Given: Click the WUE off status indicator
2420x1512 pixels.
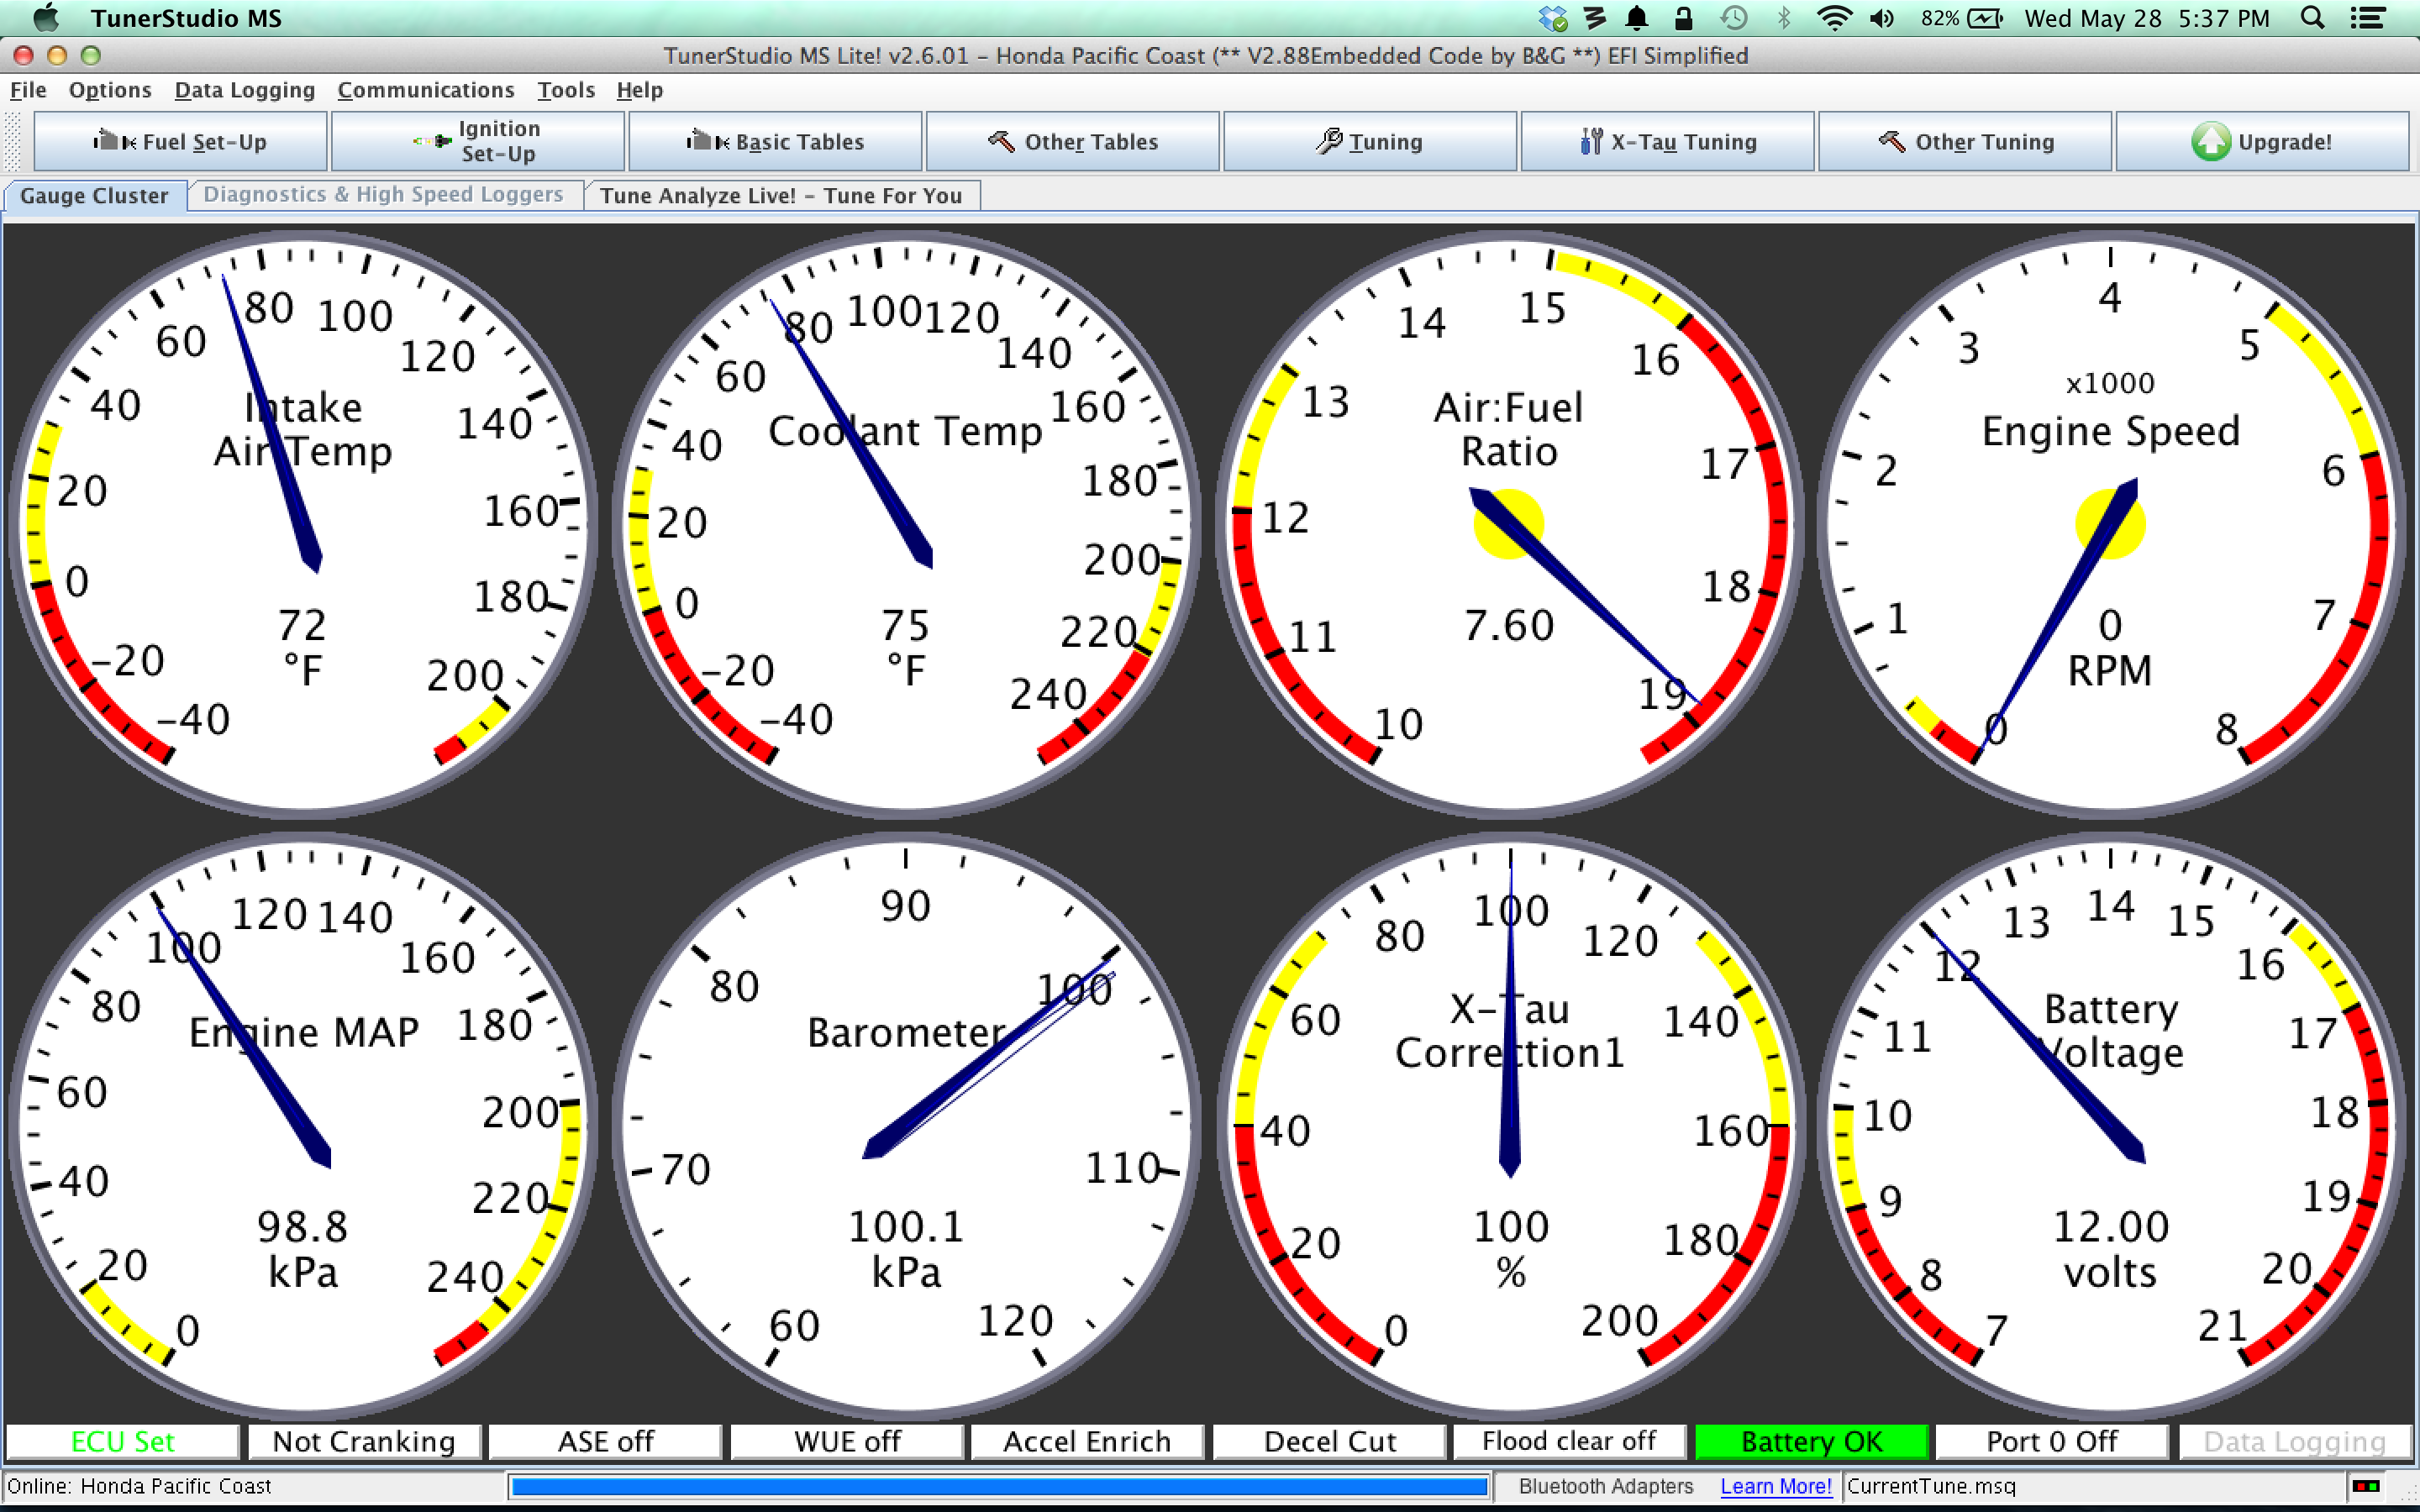Looking at the screenshot, I should [x=847, y=1441].
